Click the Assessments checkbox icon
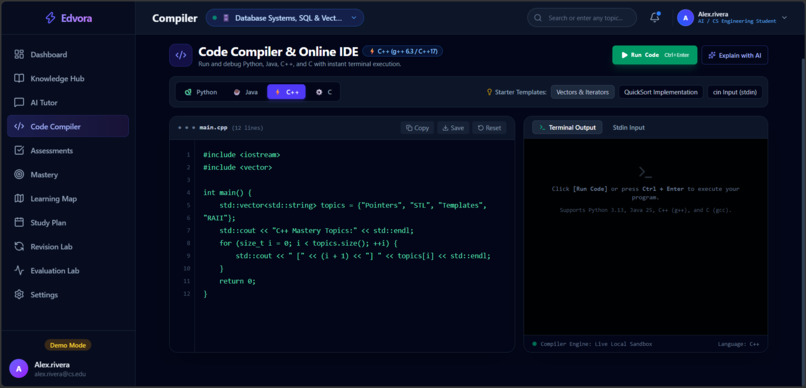 (x=19, y=151)
